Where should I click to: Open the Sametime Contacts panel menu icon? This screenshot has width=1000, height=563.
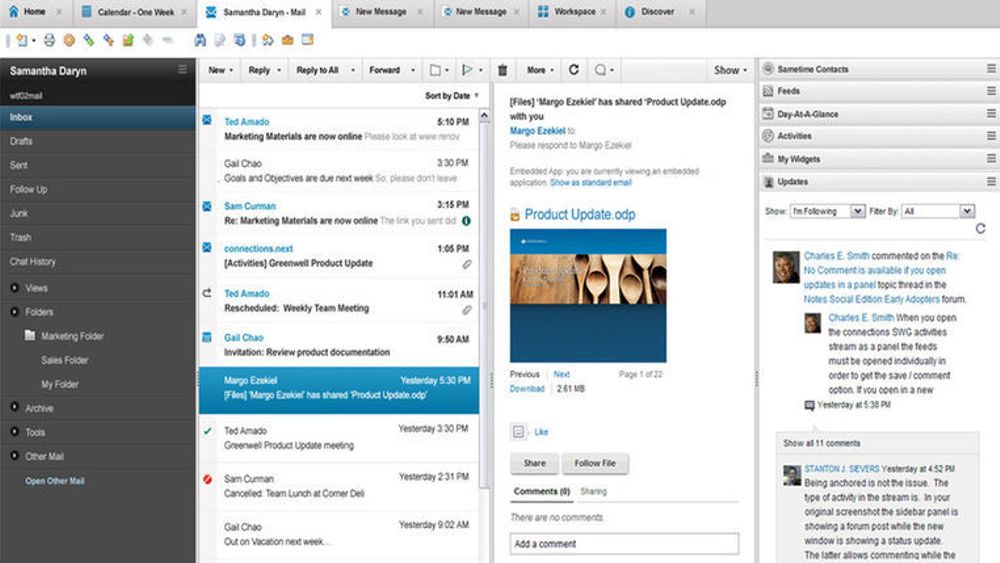pos(991,68)
